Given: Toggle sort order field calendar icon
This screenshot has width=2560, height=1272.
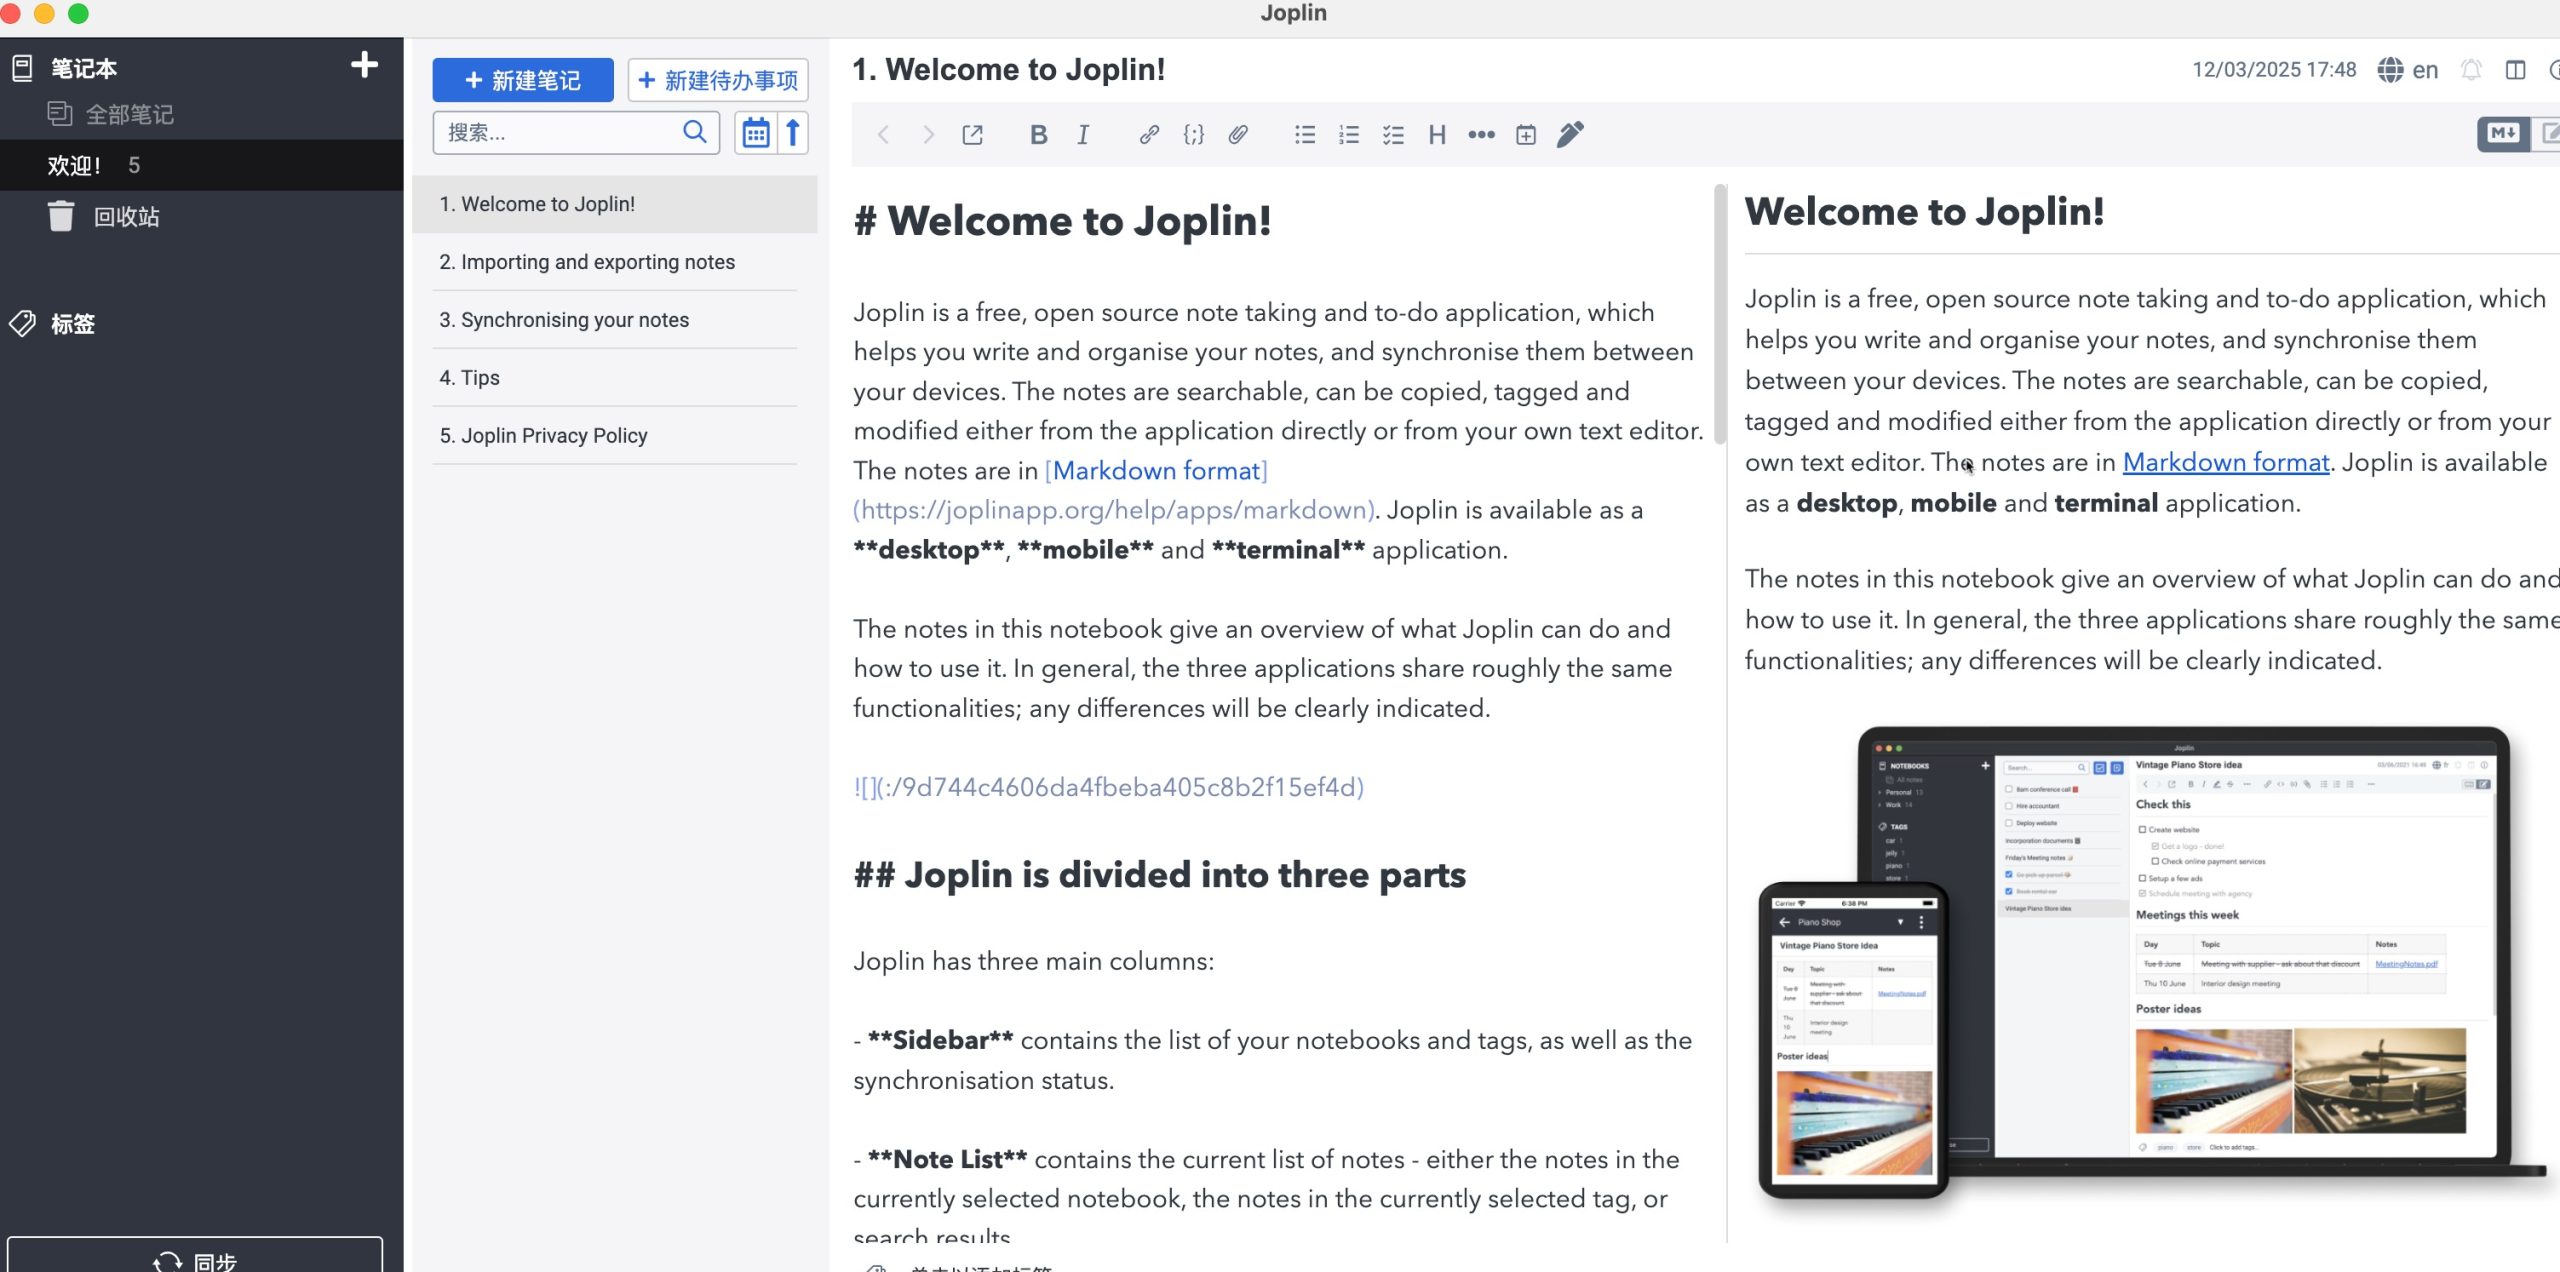Looking at the screenshot, I should tap(756, 133).
